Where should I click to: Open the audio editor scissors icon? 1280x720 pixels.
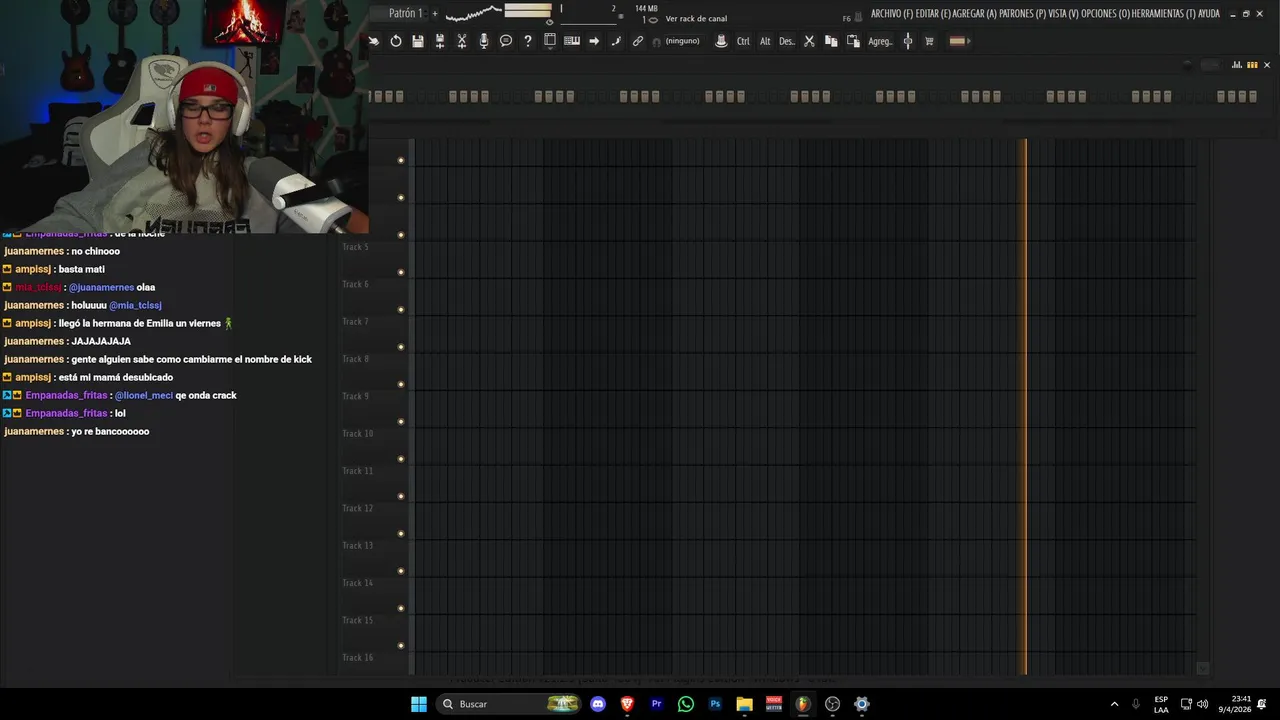click(462, 41)
